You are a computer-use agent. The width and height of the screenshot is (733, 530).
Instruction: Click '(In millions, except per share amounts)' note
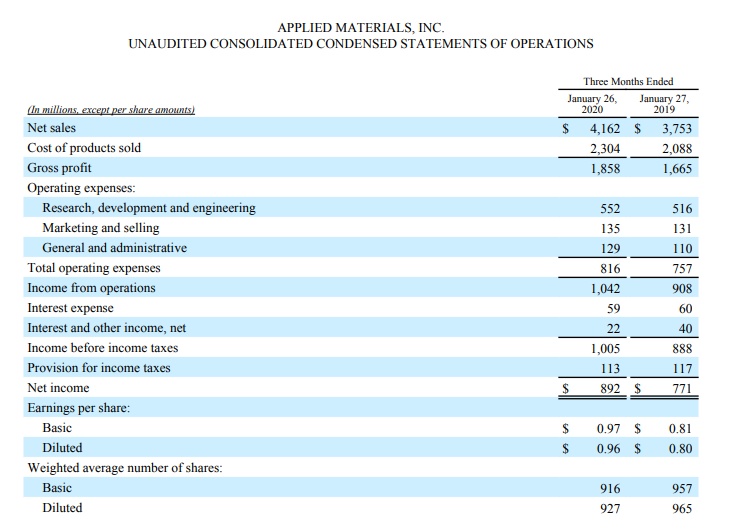(111, 110)
